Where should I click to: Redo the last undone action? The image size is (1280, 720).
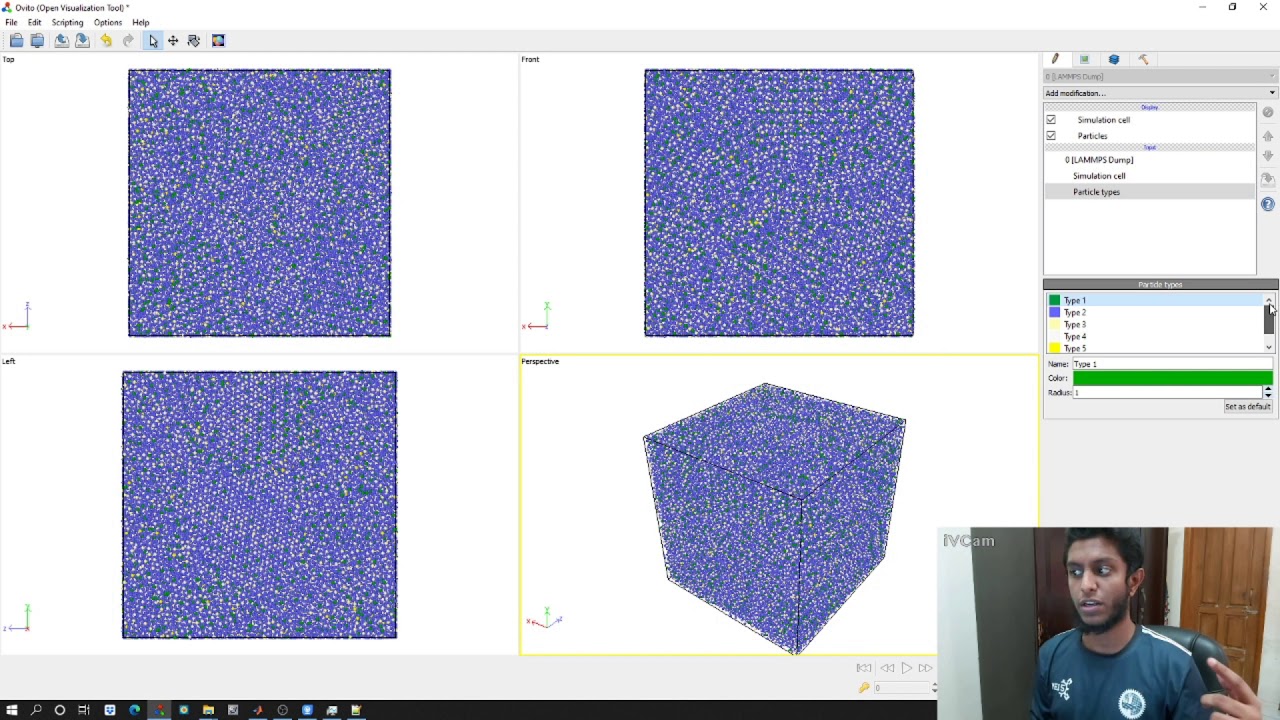point(128,40)
